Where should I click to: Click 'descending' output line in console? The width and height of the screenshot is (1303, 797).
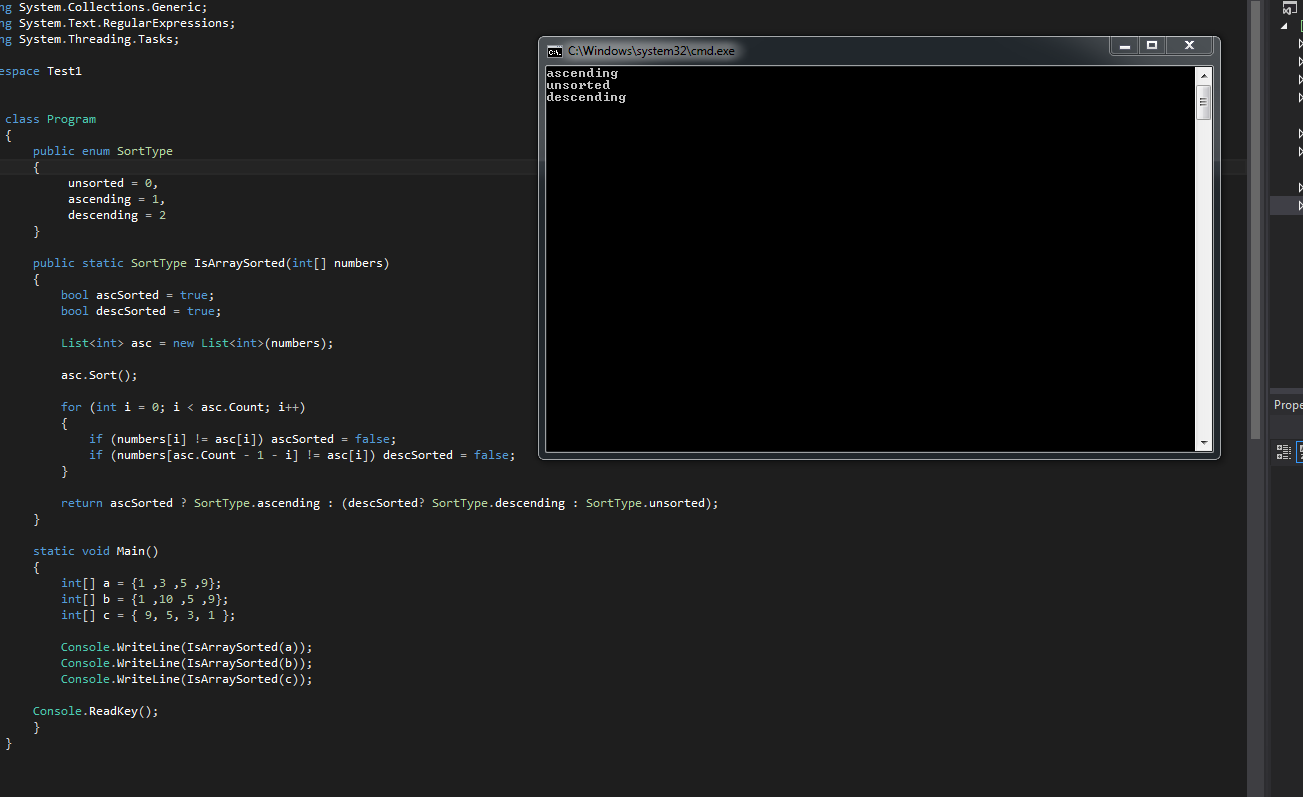[x=586, y=97]
